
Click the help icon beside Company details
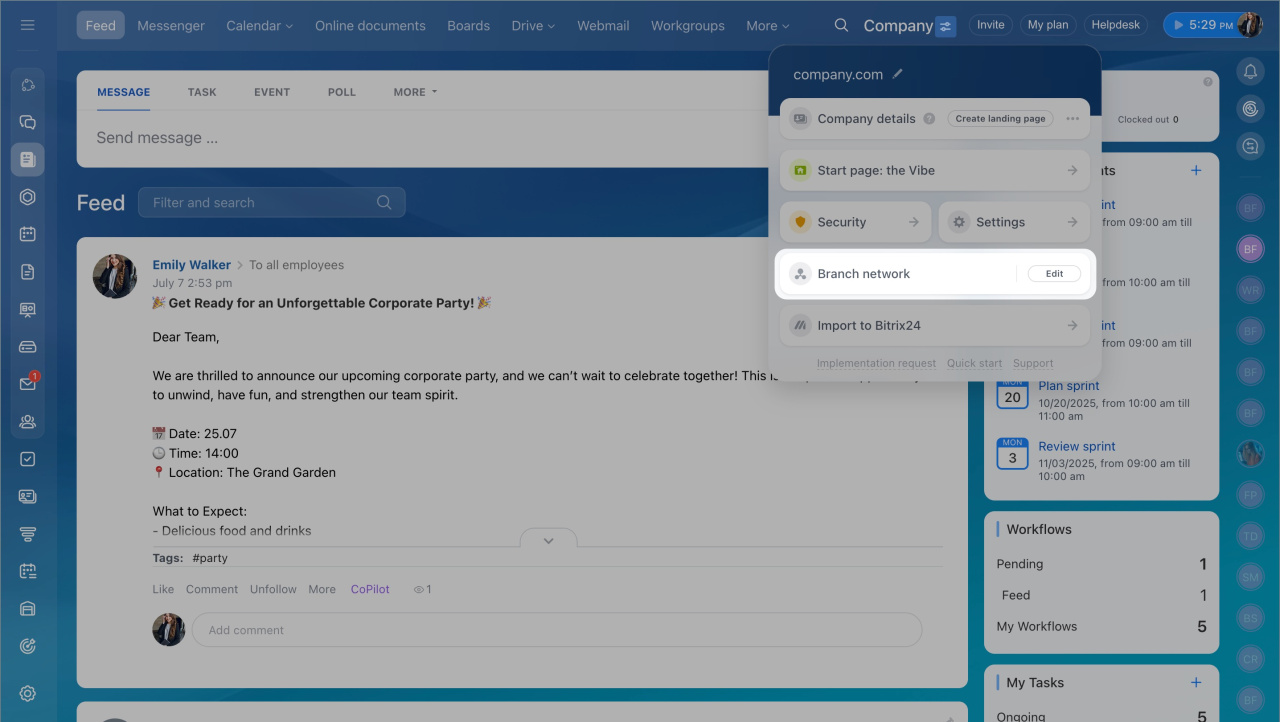tap(929, 119)
